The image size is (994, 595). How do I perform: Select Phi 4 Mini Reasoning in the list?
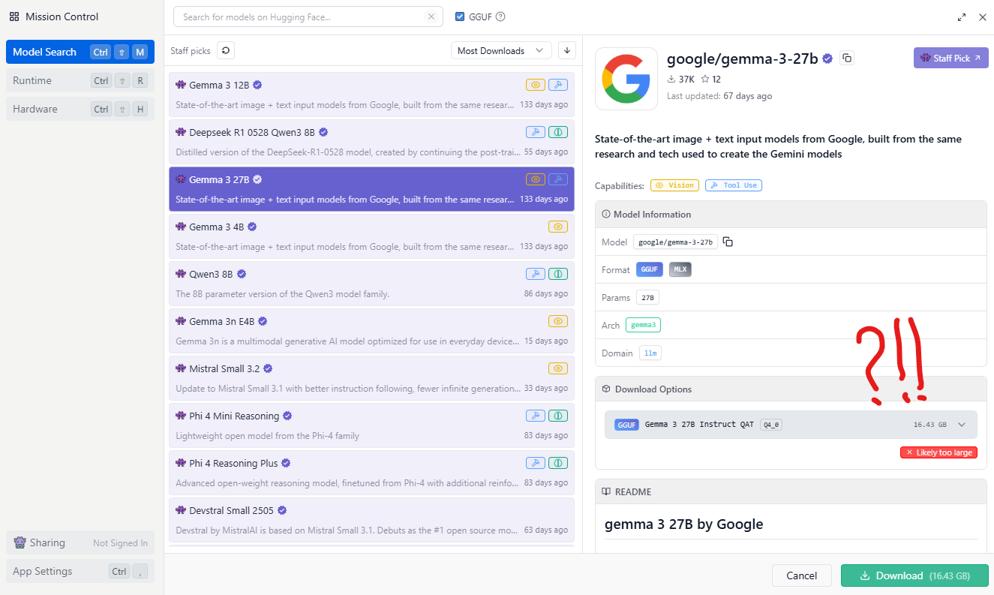coord(371,425)
